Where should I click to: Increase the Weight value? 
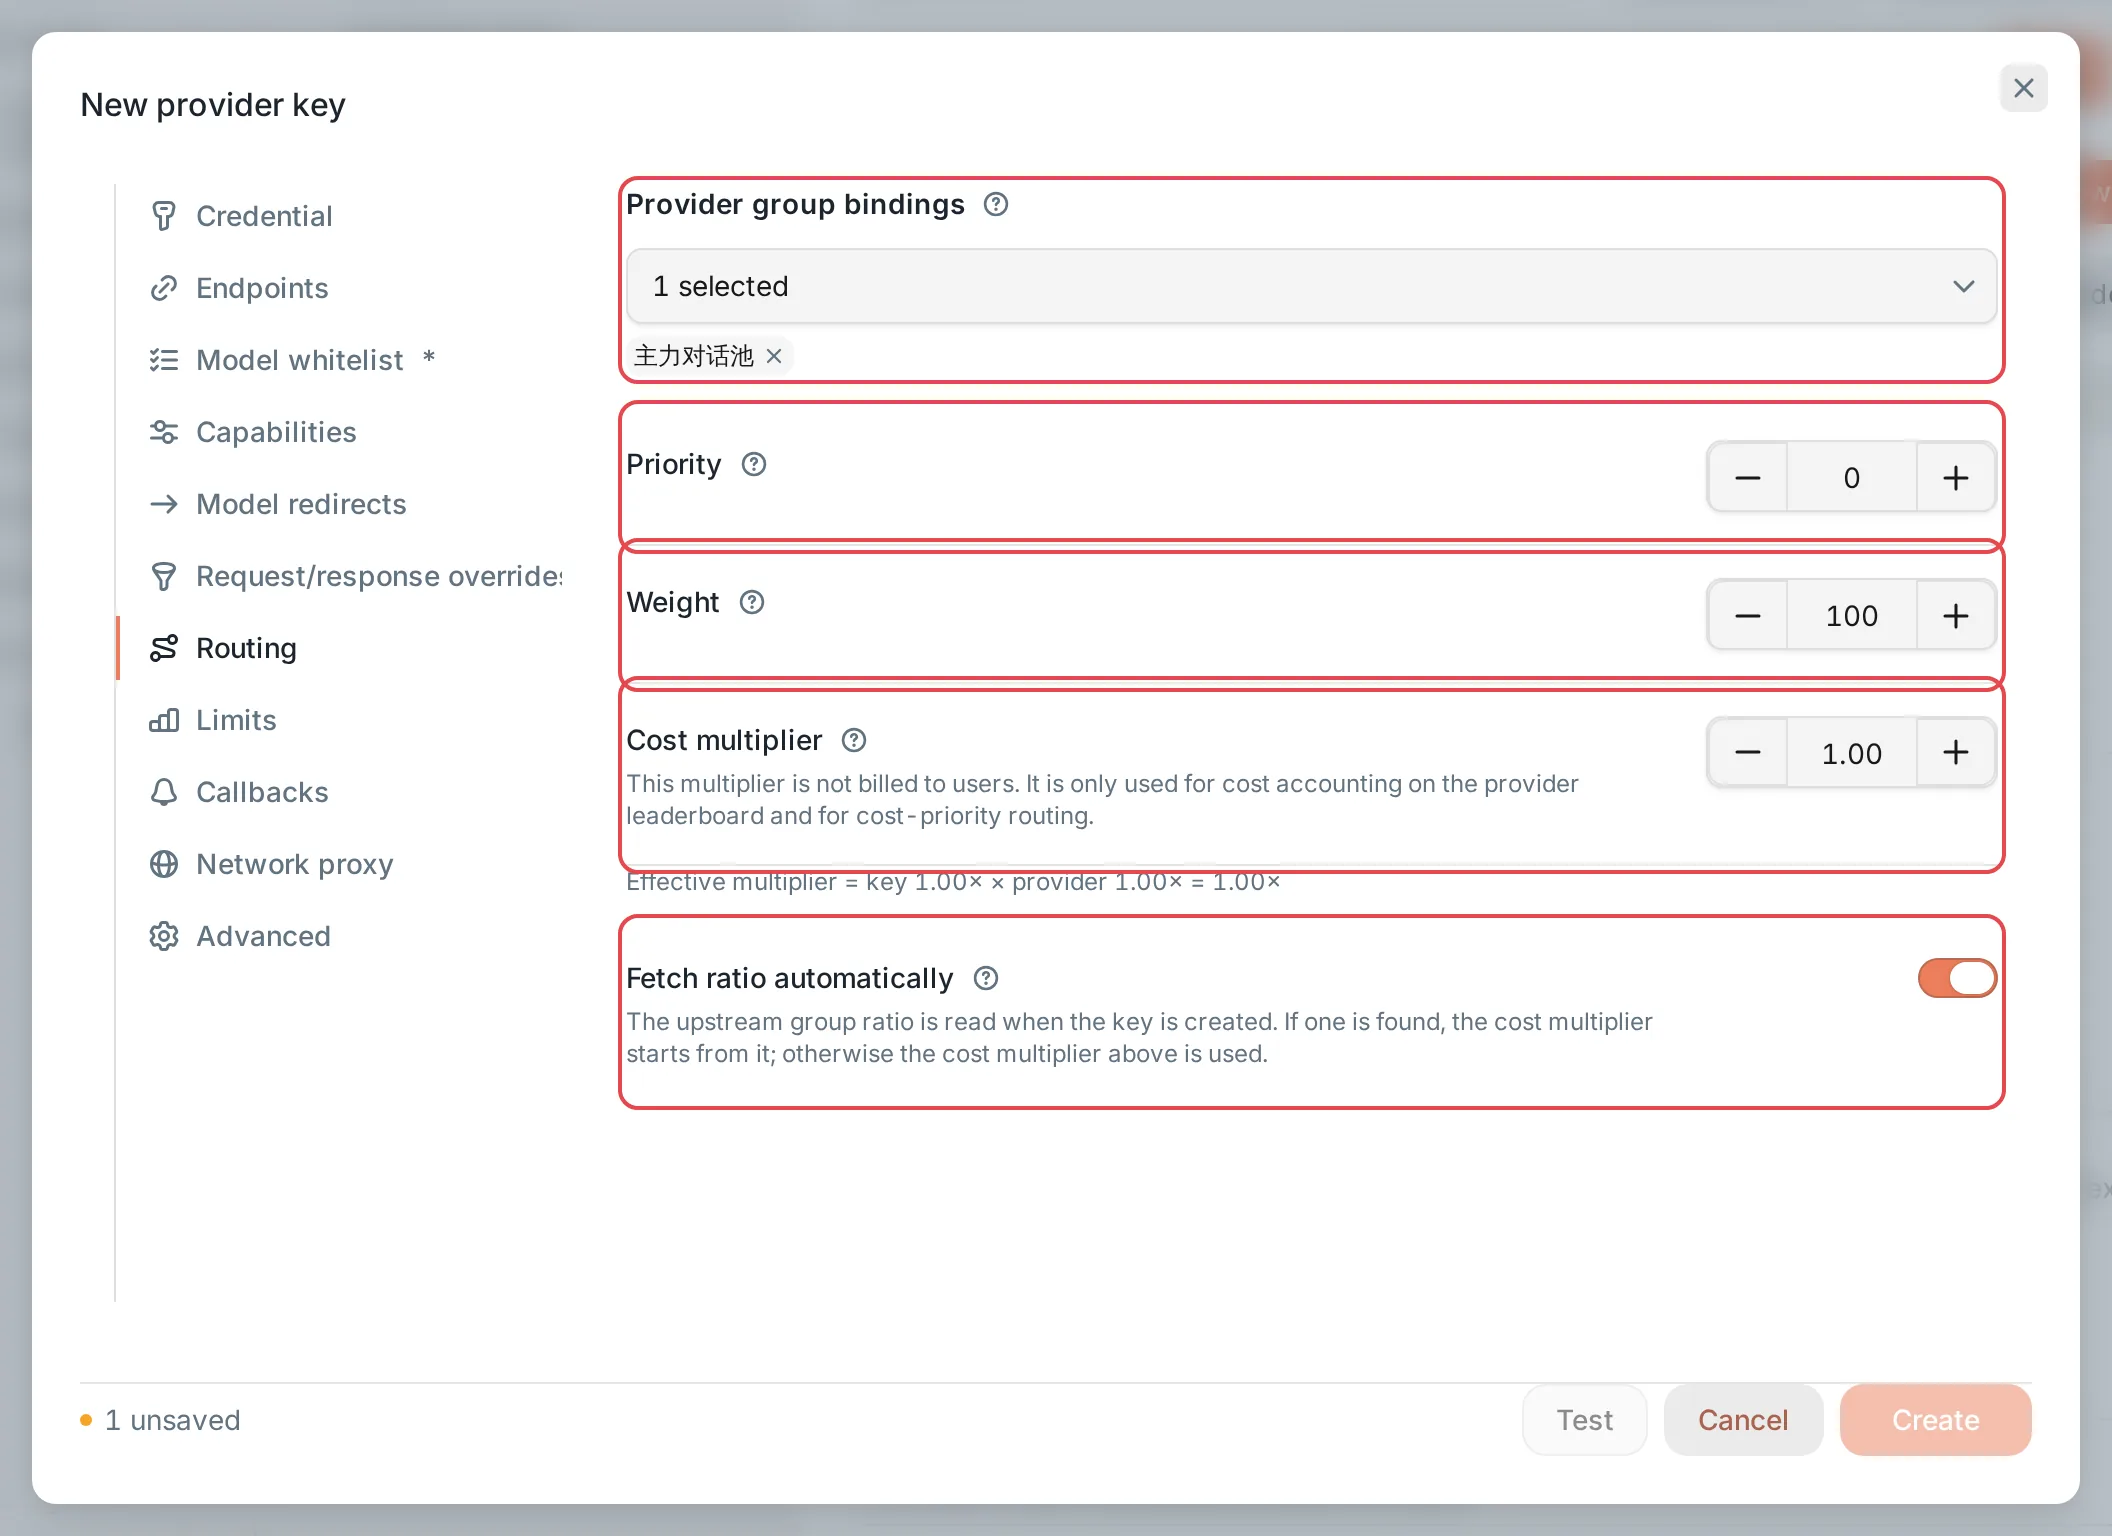coord(1956,616)
